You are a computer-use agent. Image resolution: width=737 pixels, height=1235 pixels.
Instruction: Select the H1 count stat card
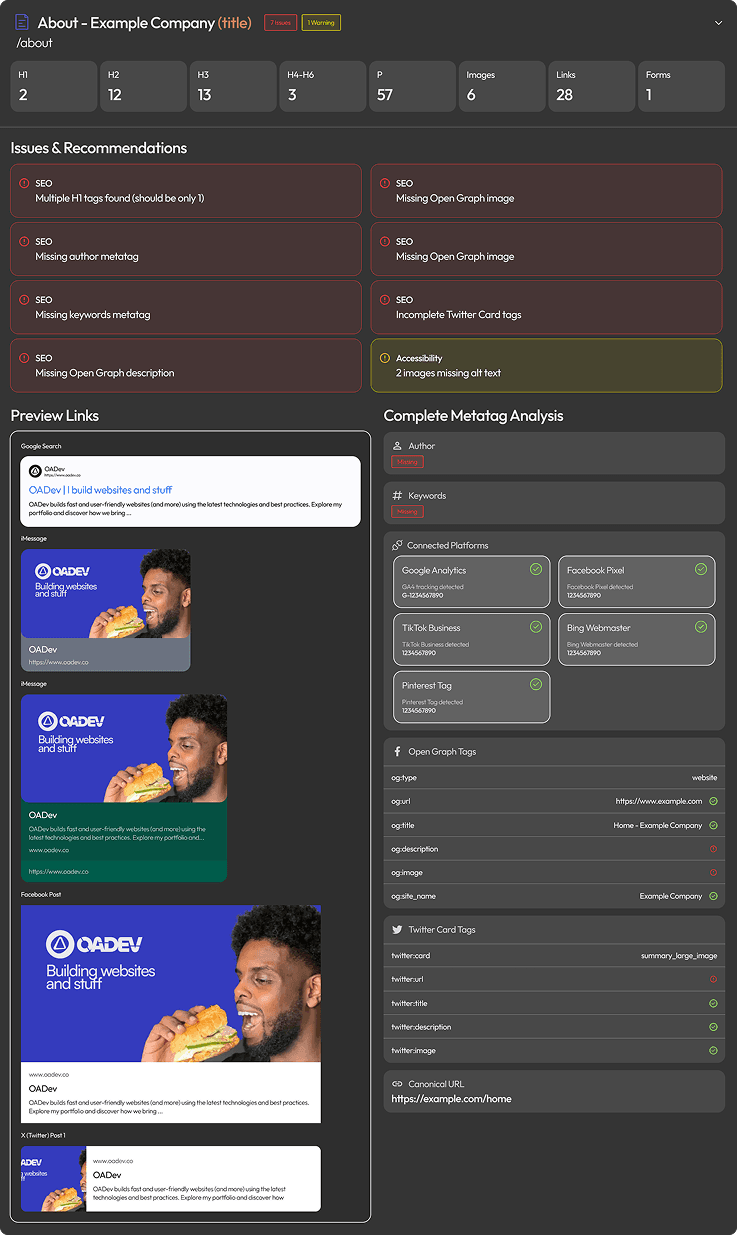click(54, 86)
